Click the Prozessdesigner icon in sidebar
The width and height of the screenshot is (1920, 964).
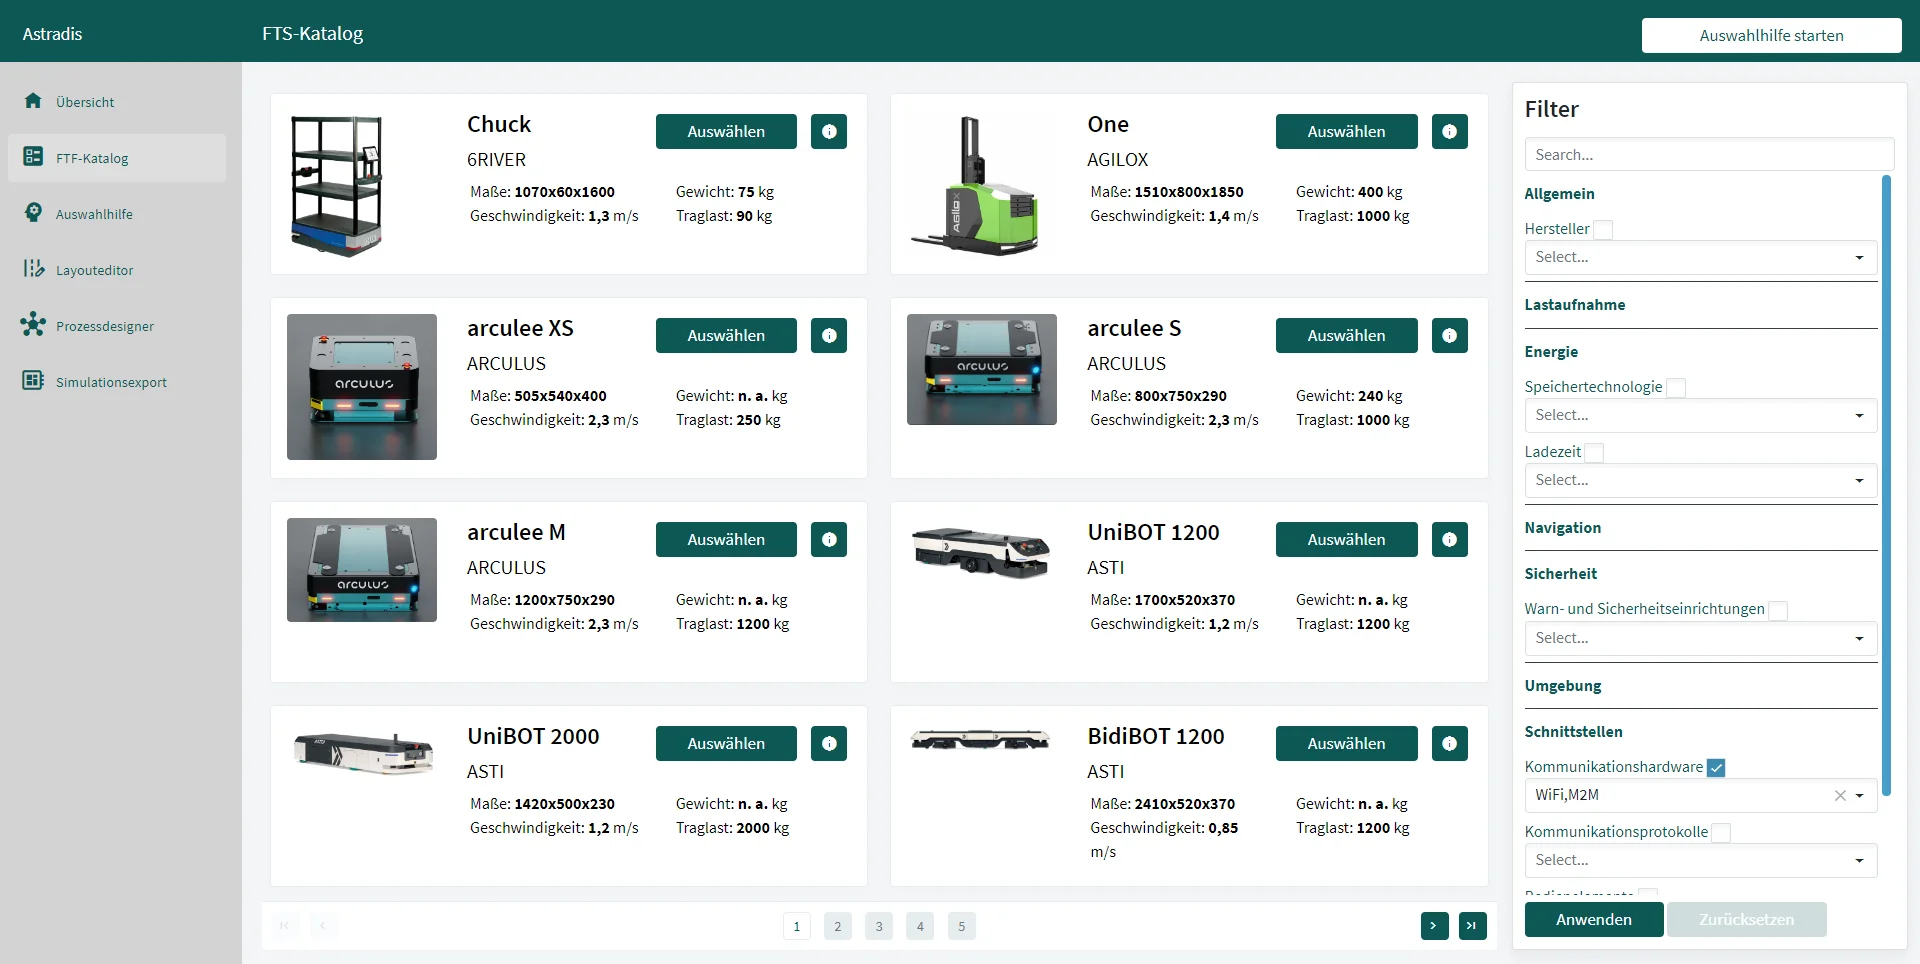pos(33,325)
